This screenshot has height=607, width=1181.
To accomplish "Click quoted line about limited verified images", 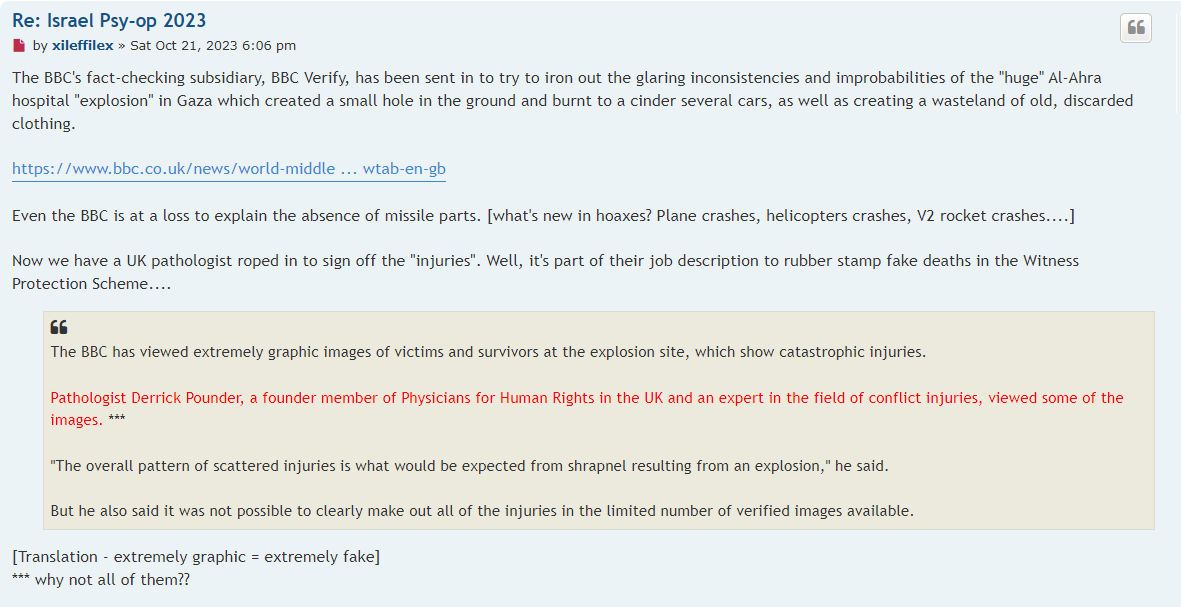I will coord(482,511).
